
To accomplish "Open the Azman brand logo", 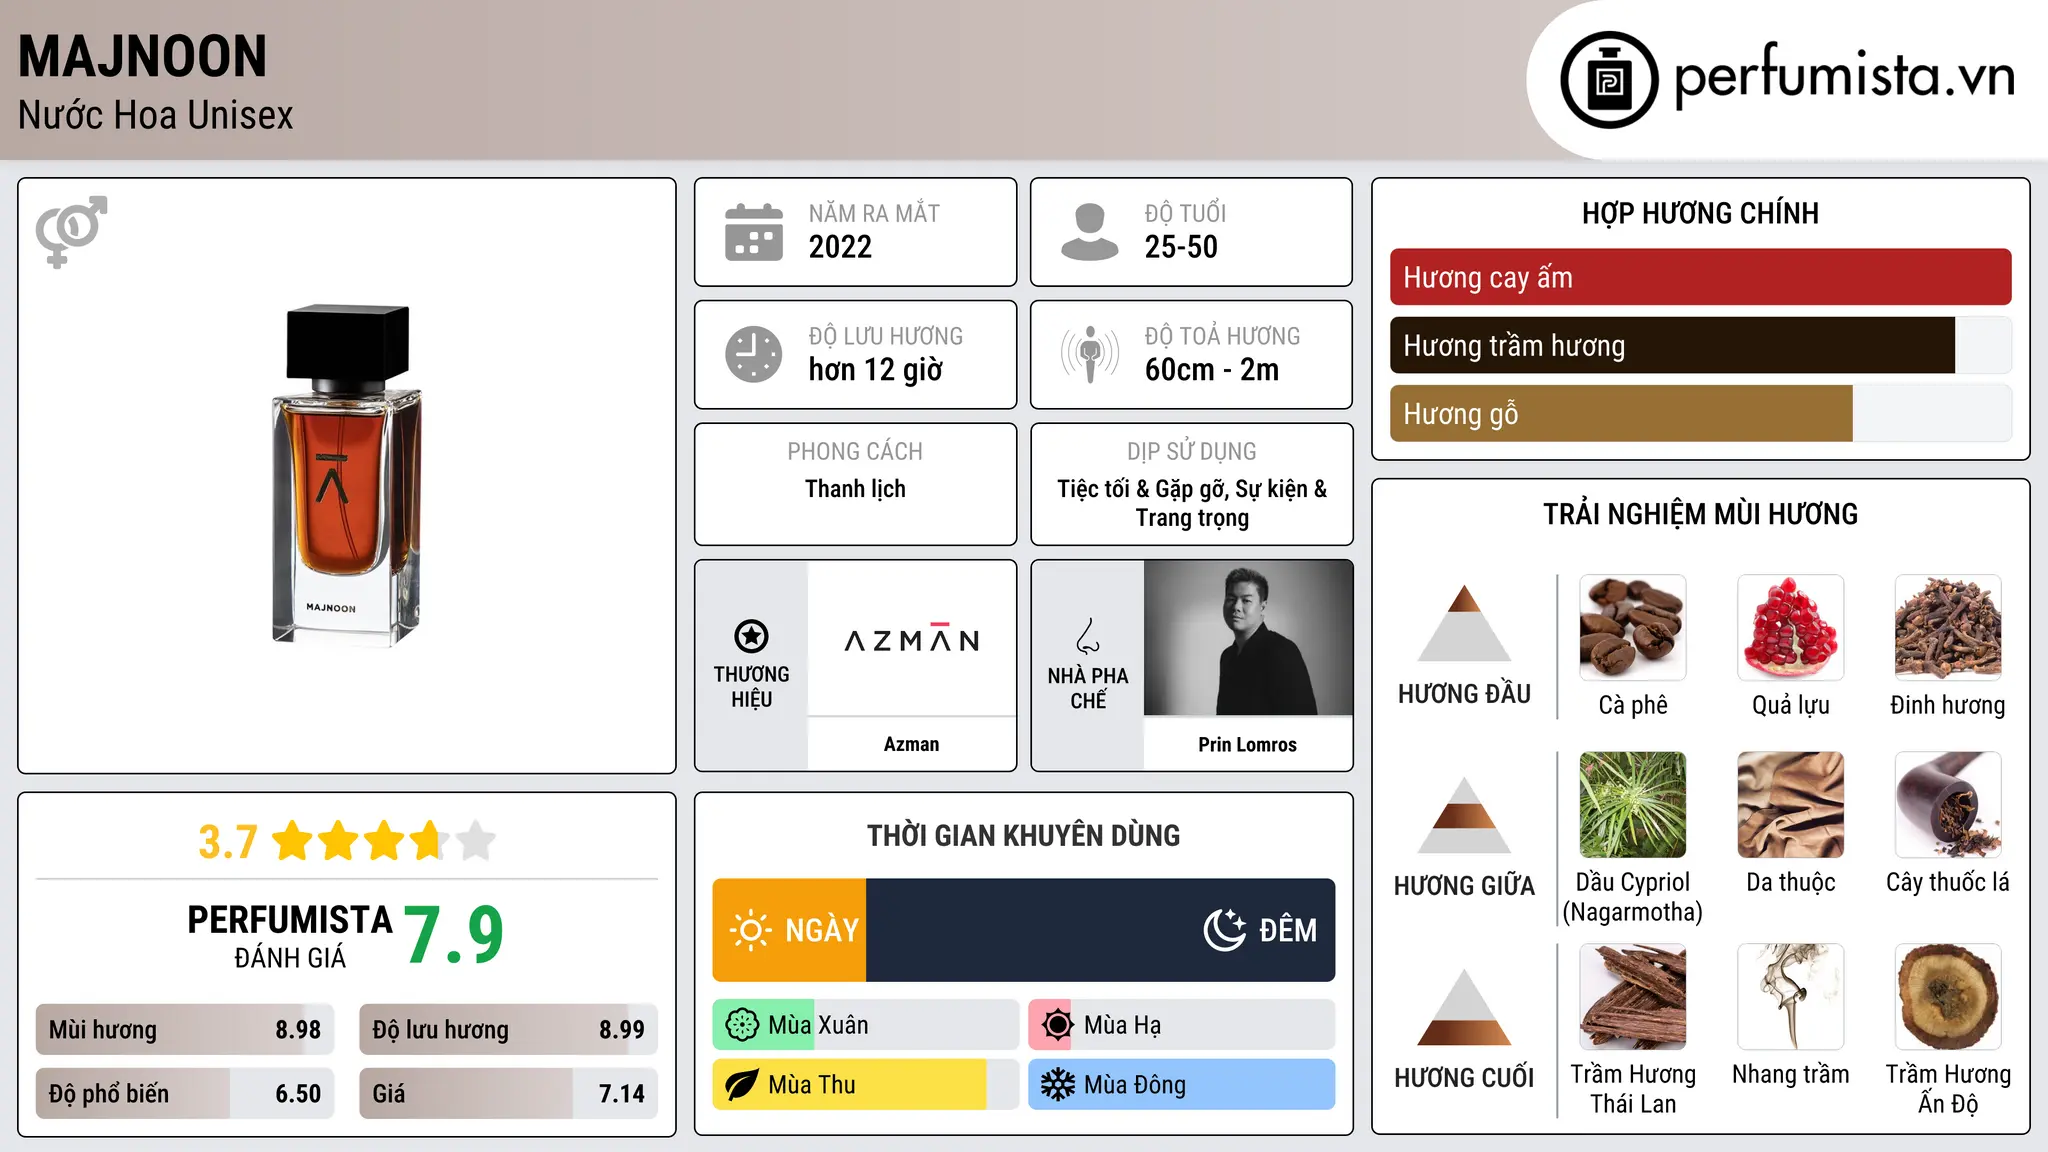I will pos(912,639).
